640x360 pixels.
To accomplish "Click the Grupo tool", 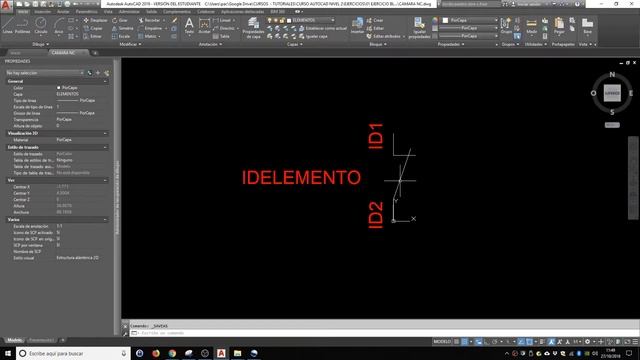I will click(x=506, y=25).
